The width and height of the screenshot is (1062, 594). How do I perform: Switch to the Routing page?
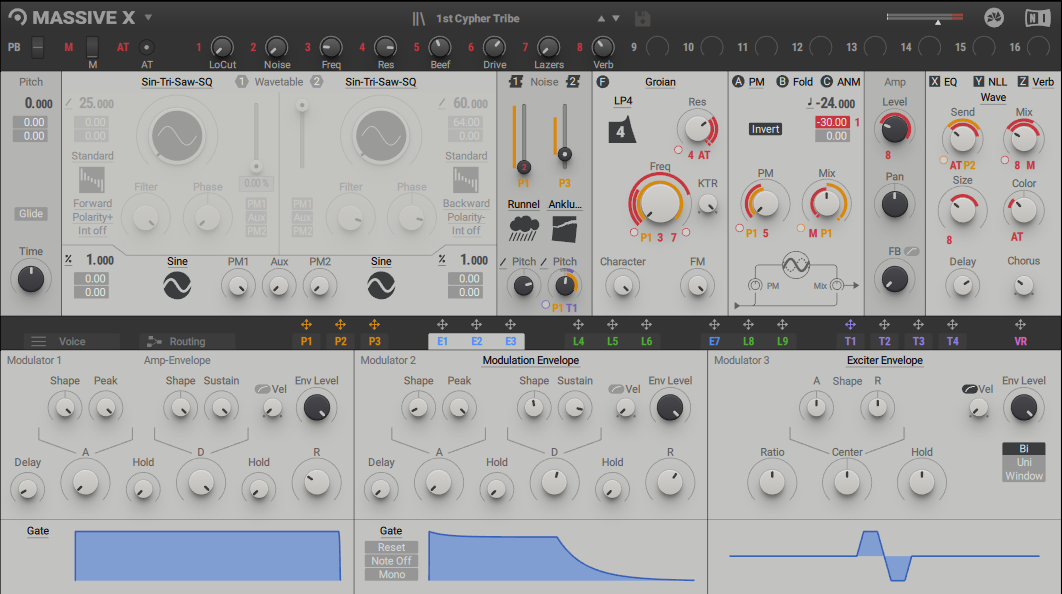(x=187, y=341)
